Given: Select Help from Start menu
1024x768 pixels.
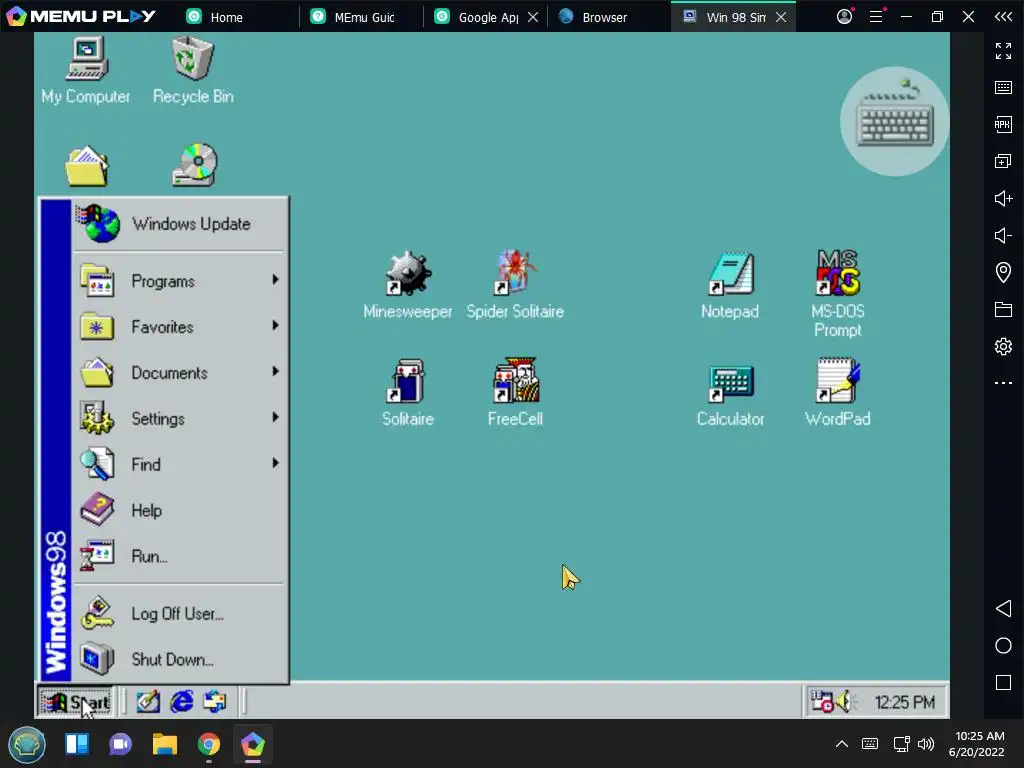Looking at the screenshot, I should (x=178, y=510).
